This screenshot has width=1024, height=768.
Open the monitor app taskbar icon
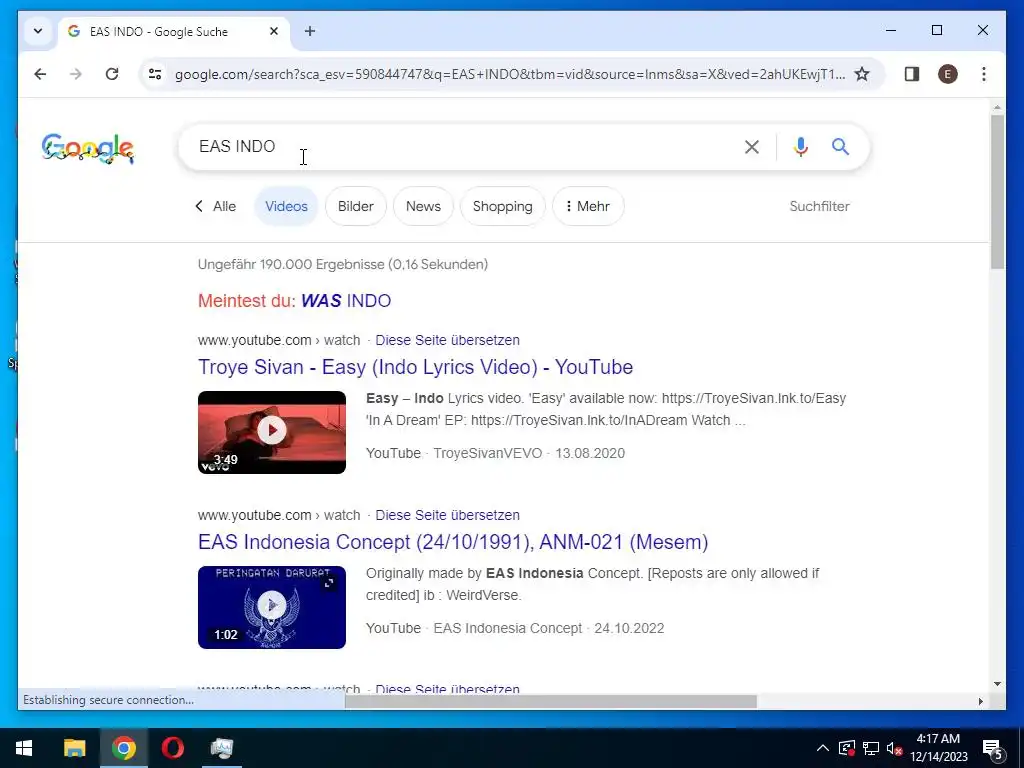[222, 748]
